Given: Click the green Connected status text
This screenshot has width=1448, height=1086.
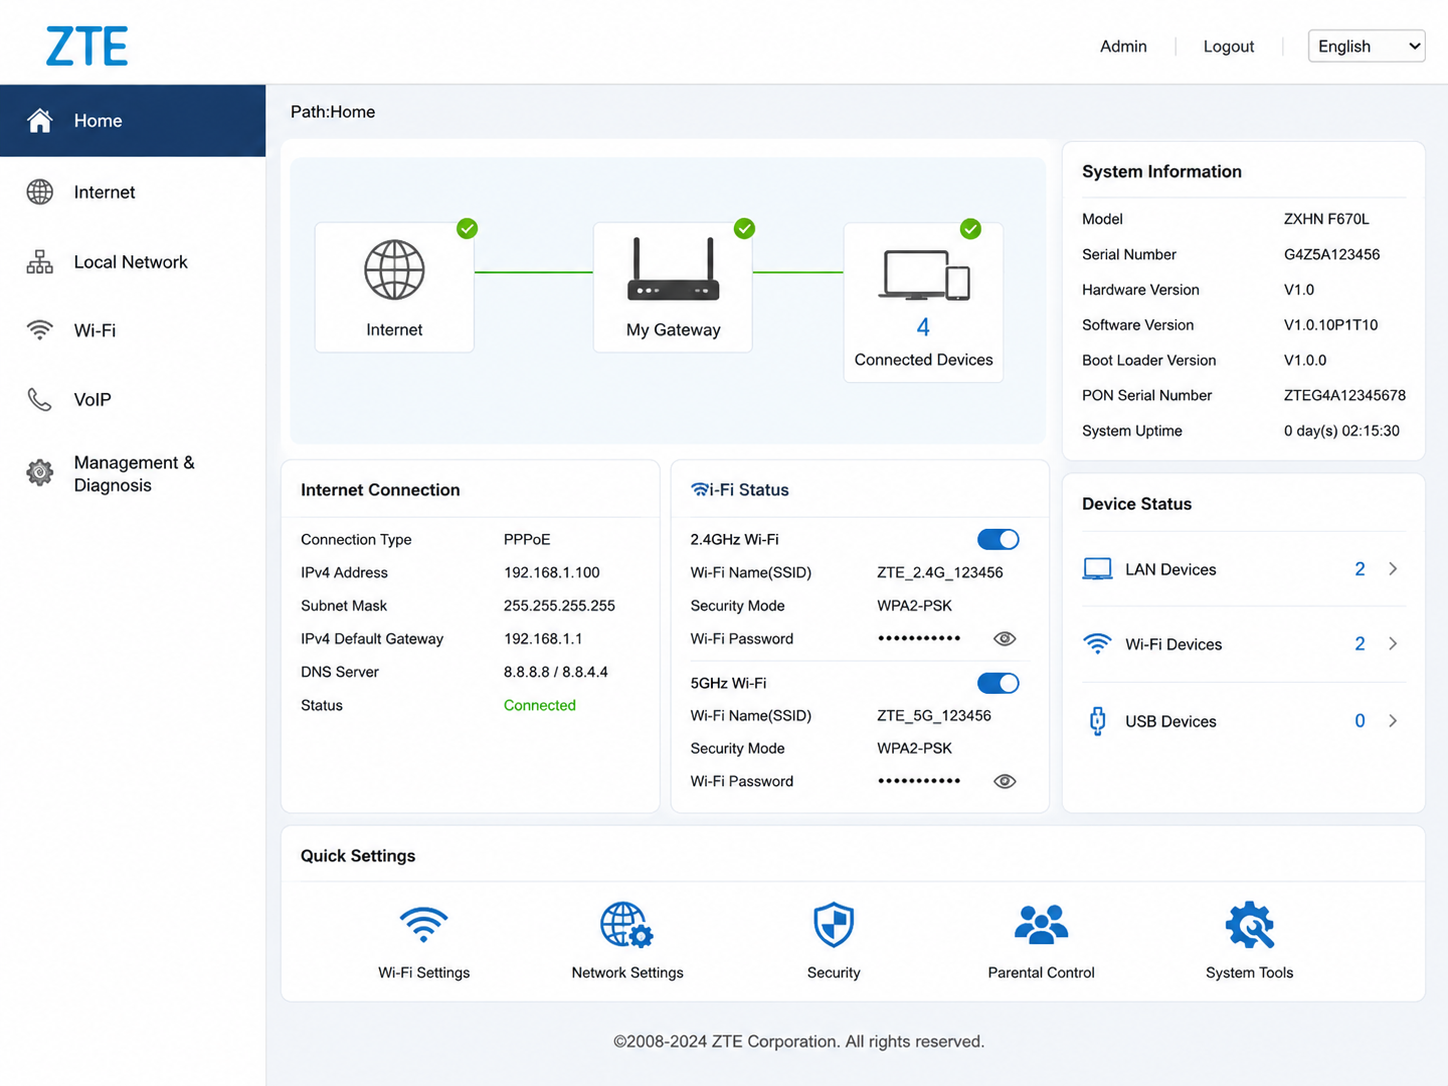Looking at the screenshot, I should [x=540, y=705].
